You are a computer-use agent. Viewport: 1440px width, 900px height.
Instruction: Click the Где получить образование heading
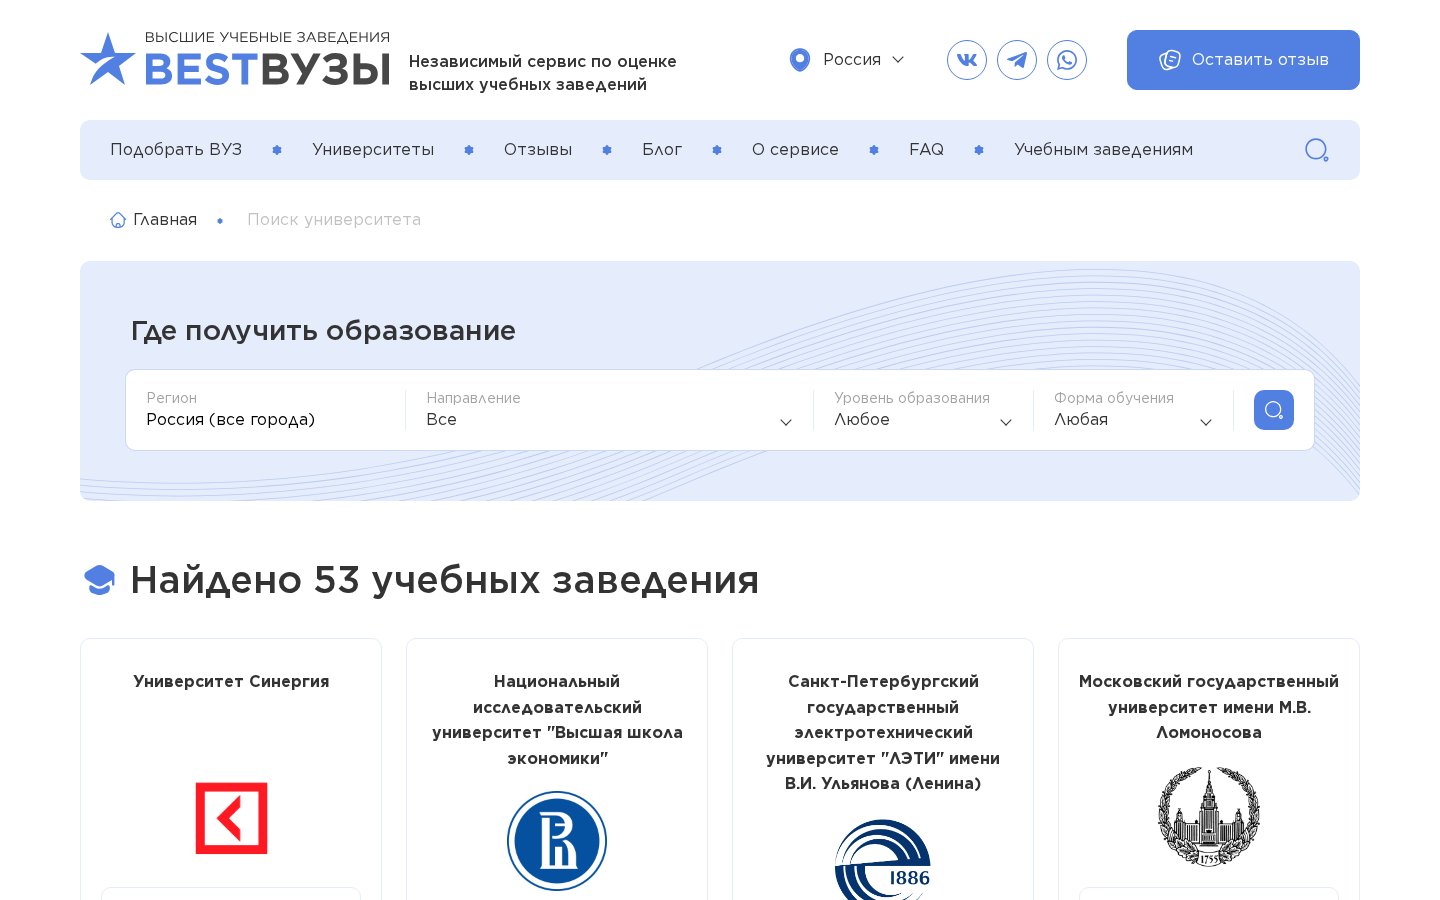tap(323, 331)
